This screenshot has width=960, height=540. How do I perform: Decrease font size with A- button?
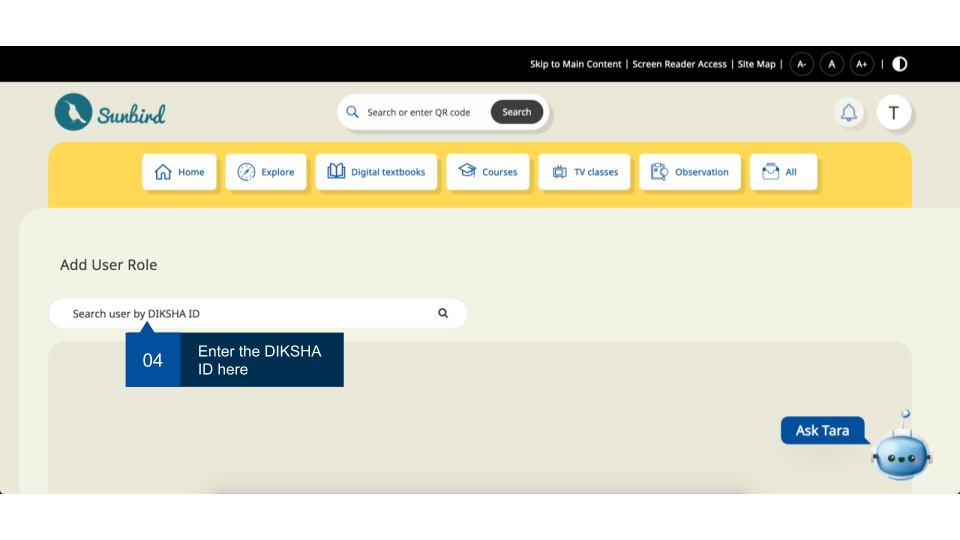point(801,64)
